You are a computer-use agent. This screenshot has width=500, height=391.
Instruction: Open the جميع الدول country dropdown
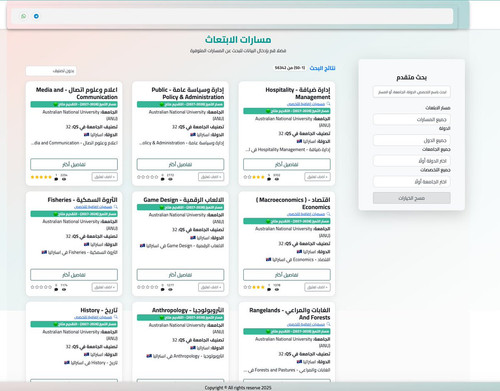pos(412,140)
